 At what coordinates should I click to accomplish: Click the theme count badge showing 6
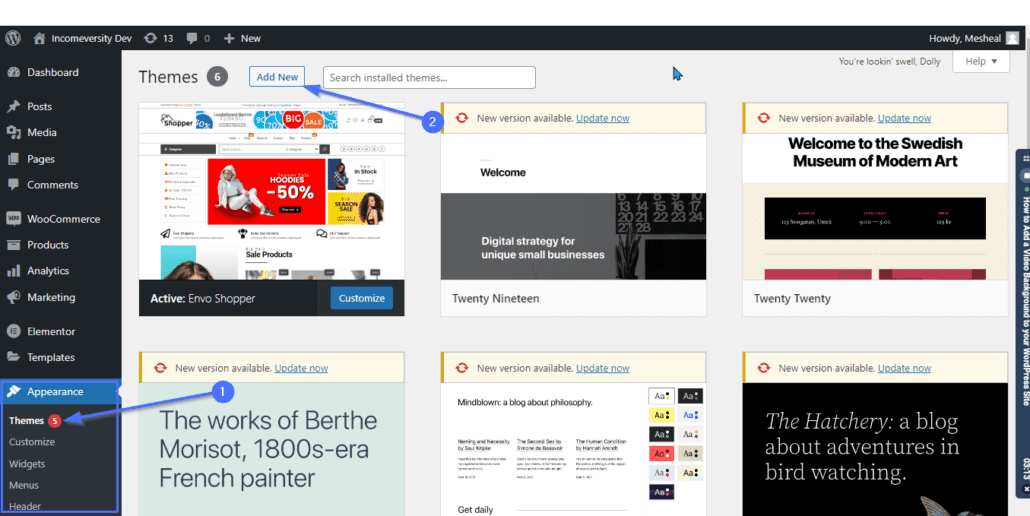coord(217,77)
